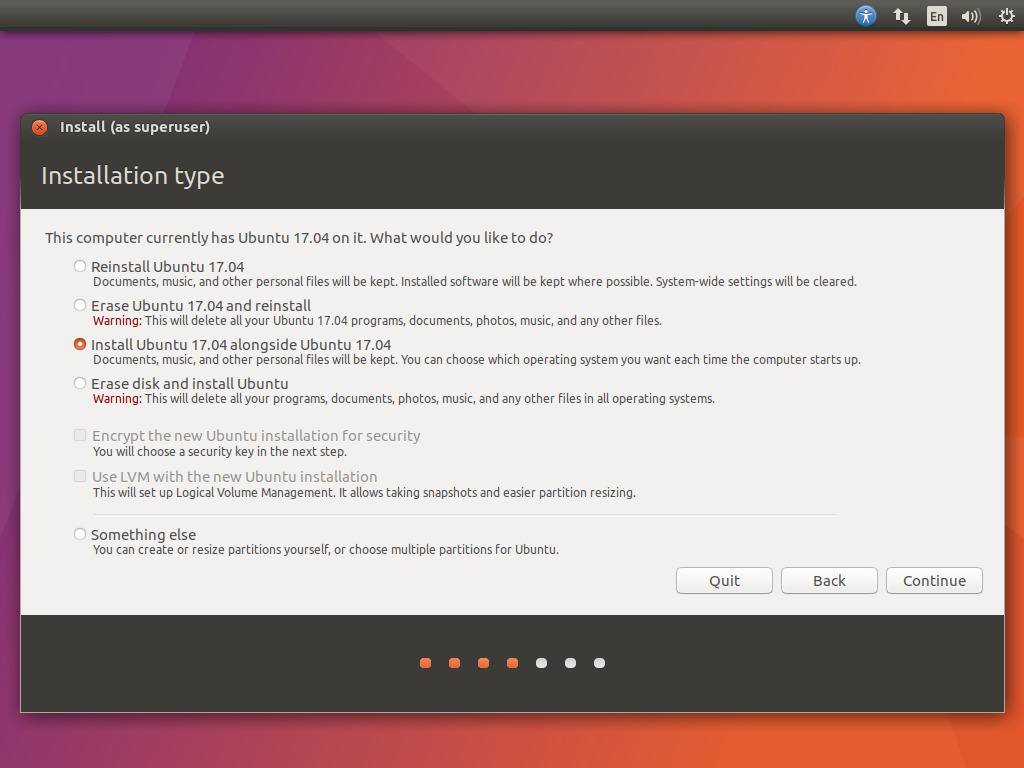Select Erase disk and install Ubuntu
This screenshot has height=768, width=1024.
tap(80, 383)
